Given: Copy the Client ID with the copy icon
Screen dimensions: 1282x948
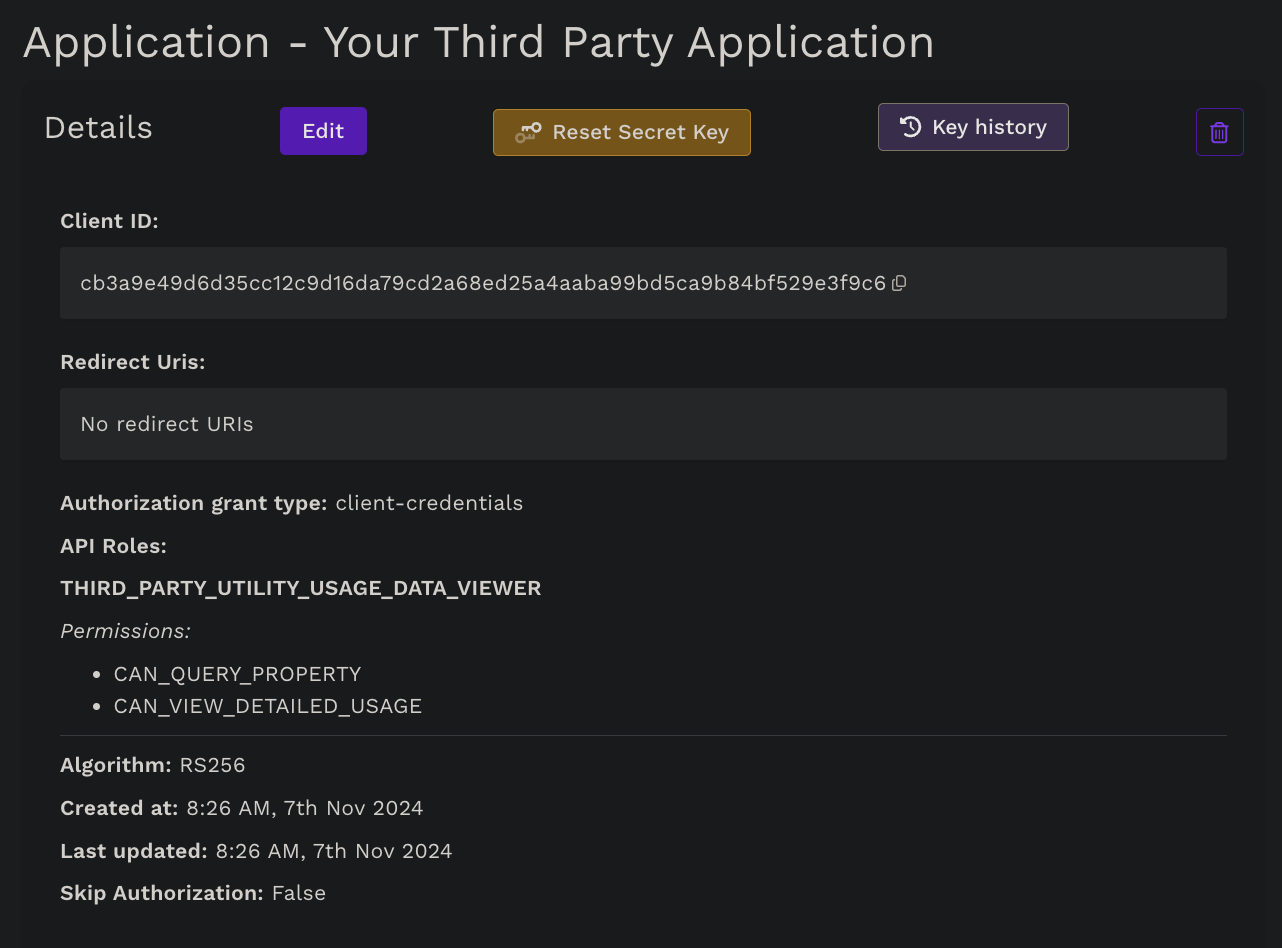Looking at the screenshot, I should (x=899, y=283).
